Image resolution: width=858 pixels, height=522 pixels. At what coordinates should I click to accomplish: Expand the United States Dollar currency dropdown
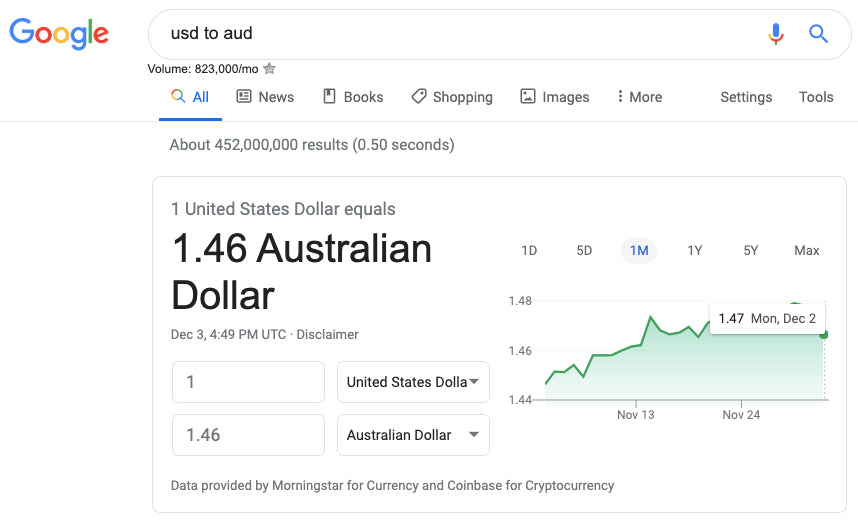point(413,382)
